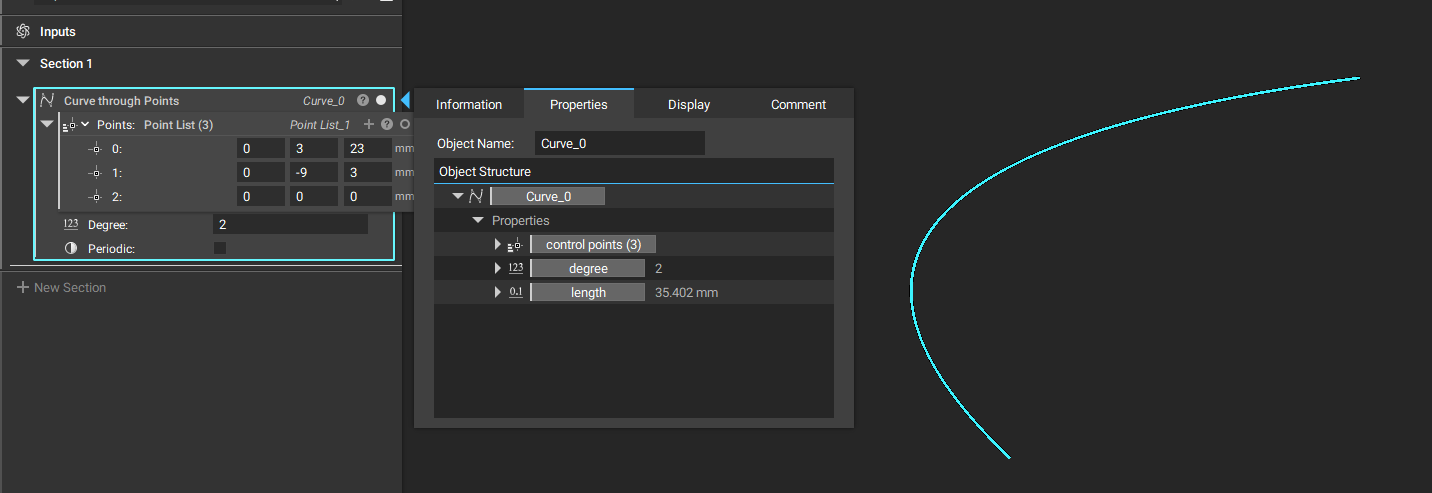The height and width of the screenshot is (493, 1432).
Task: Click the Point List type icon
Action: pyautogui.click(x=68, y=125)
